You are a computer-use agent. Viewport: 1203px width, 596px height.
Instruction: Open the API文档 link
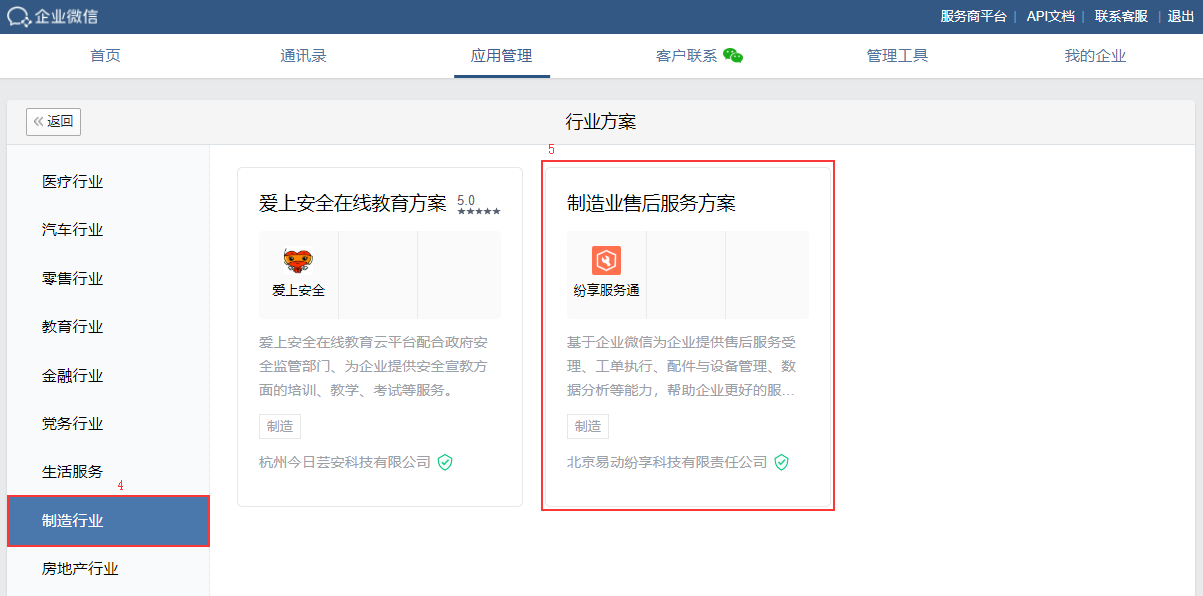pos(1050,16)
